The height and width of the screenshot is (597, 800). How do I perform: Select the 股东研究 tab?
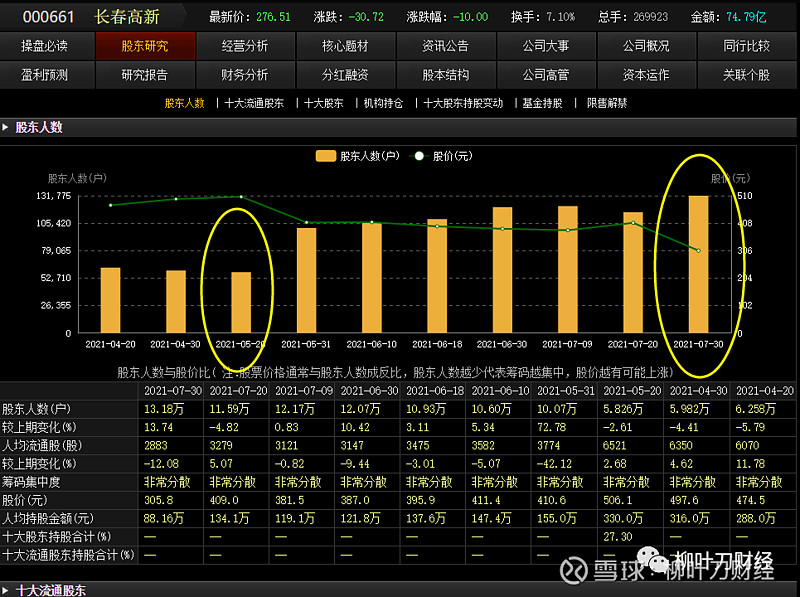pyautogui.click(x=145, y=46)
